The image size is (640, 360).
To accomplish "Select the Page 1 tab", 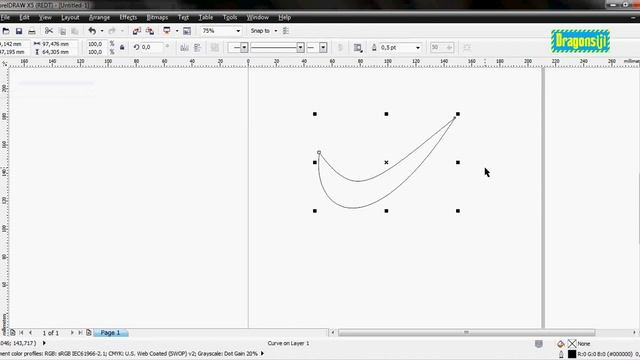I will [x=111, y=333].
